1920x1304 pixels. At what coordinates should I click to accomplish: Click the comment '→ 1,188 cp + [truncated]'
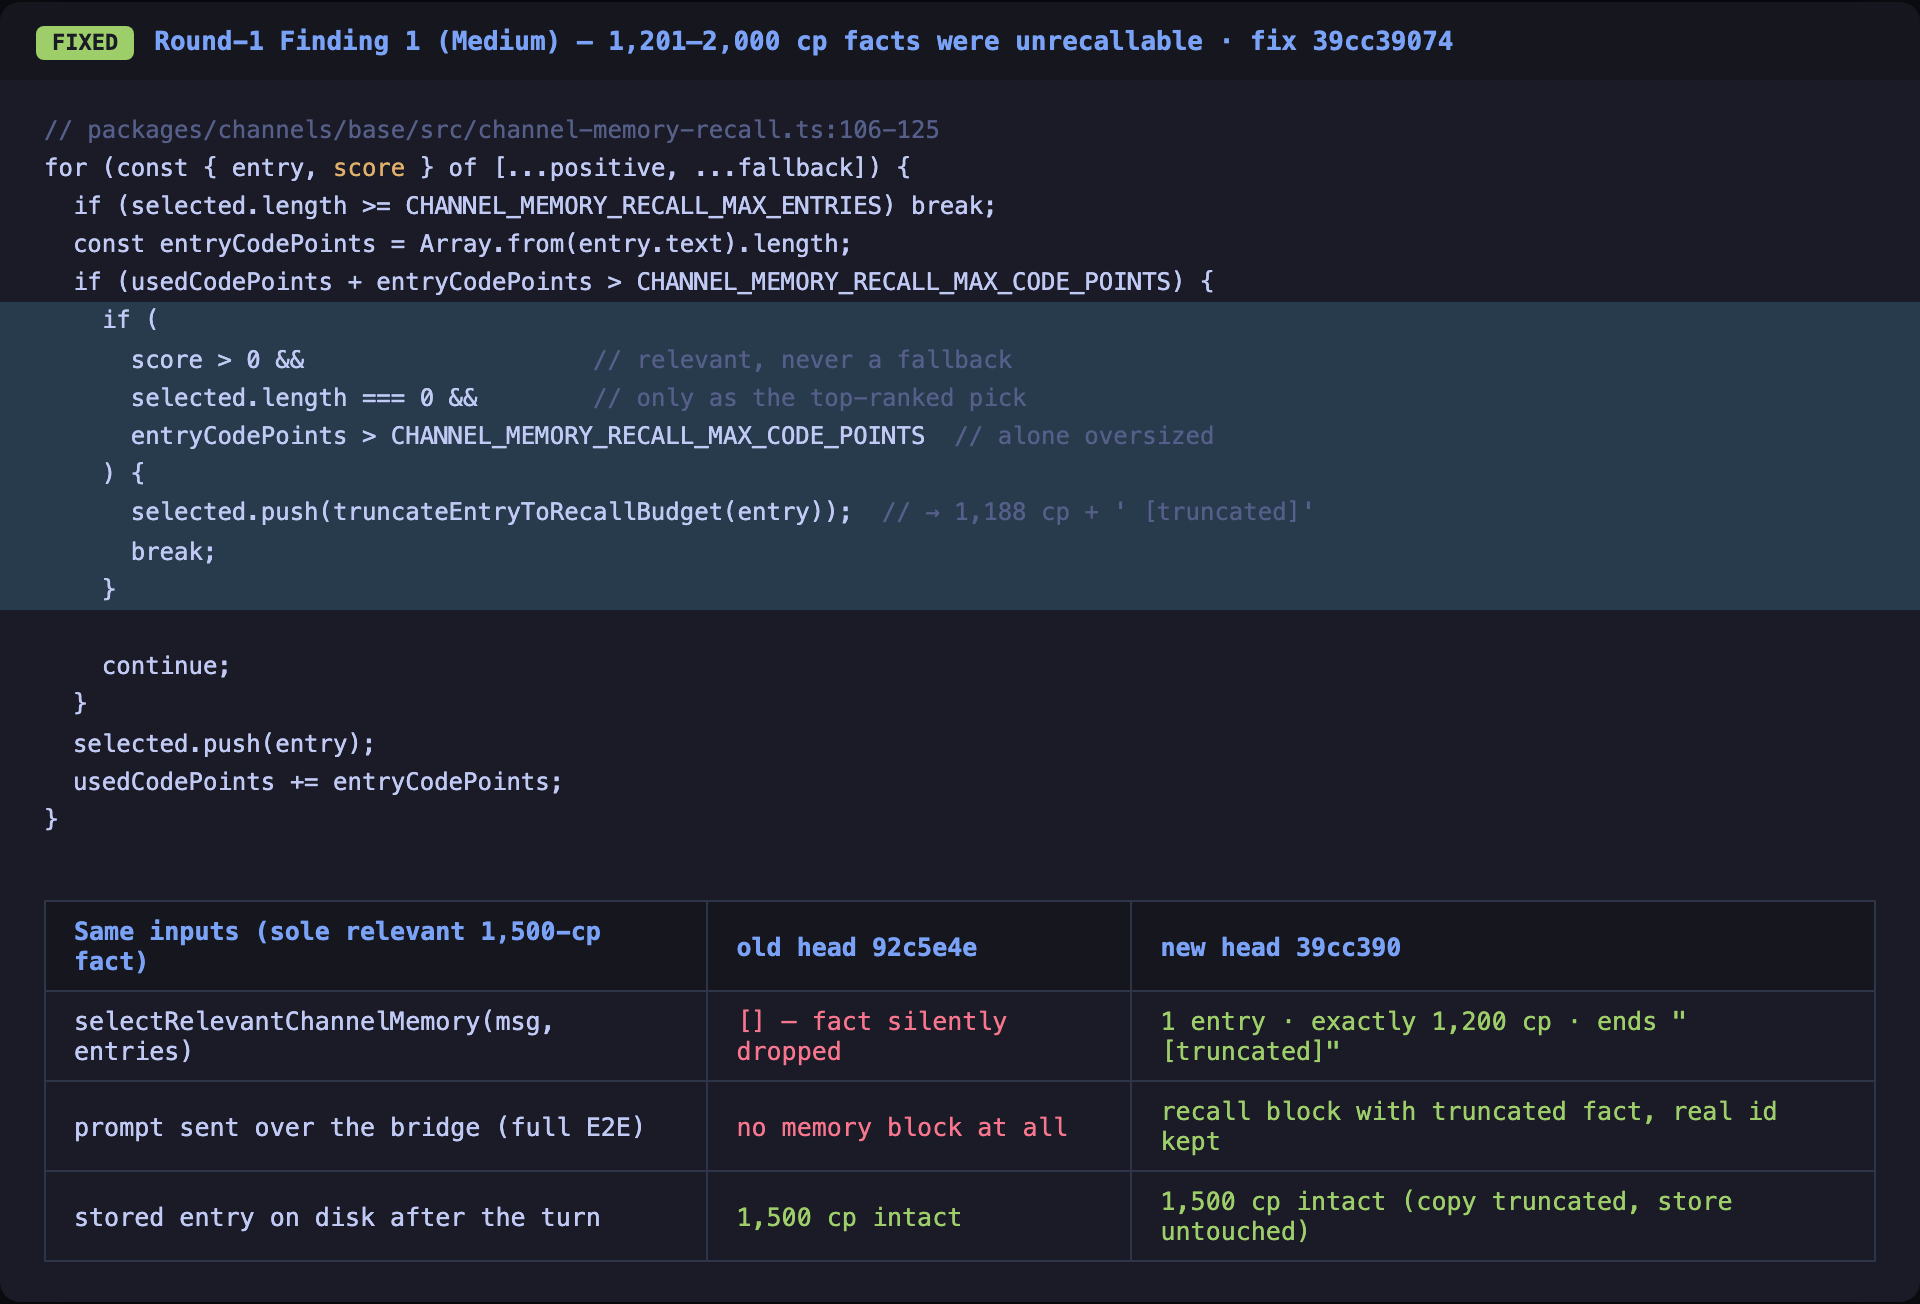tap(1098, 512)
